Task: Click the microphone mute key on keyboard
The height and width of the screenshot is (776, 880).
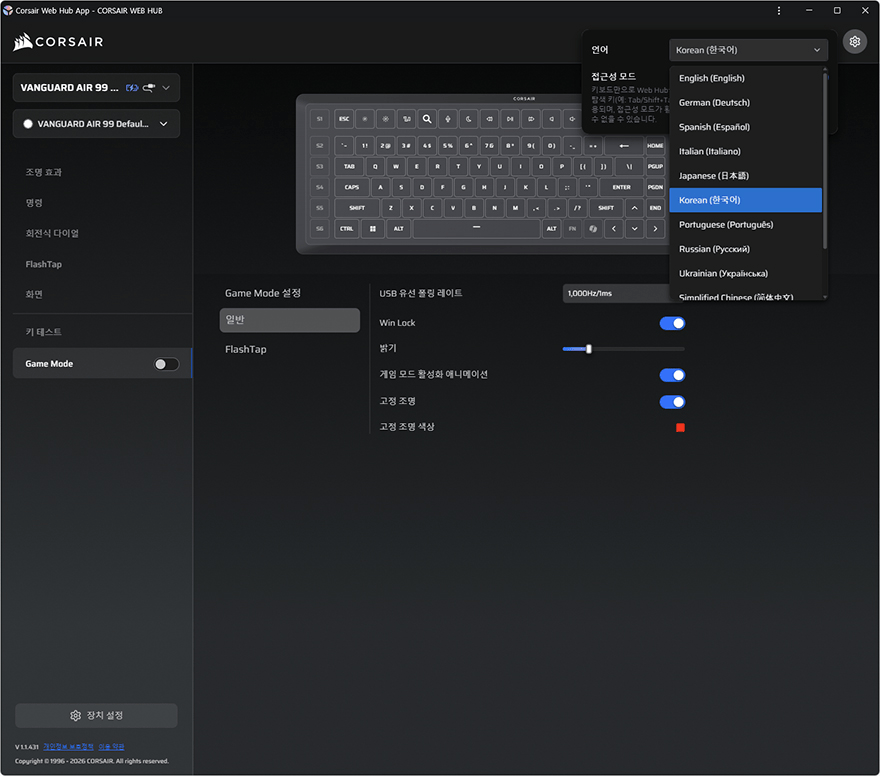Action: point(448,119)
